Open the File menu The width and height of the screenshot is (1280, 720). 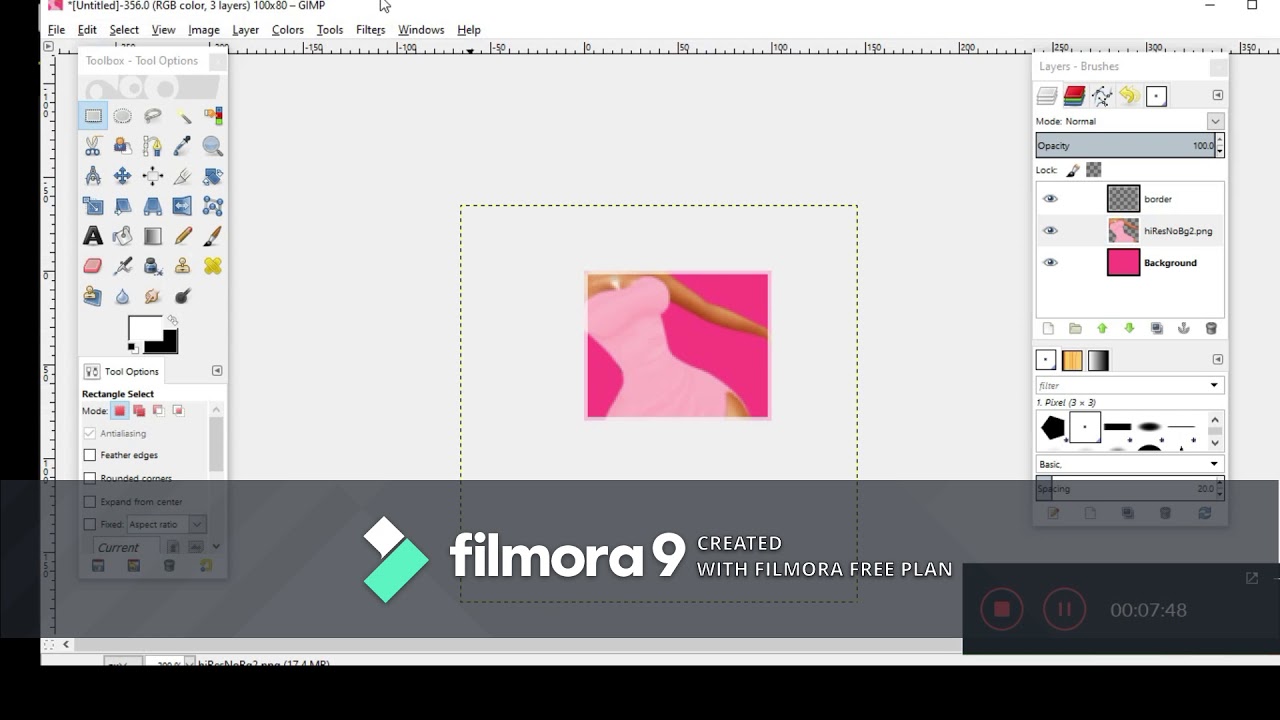pyautogui.click(x=57, y=30)
